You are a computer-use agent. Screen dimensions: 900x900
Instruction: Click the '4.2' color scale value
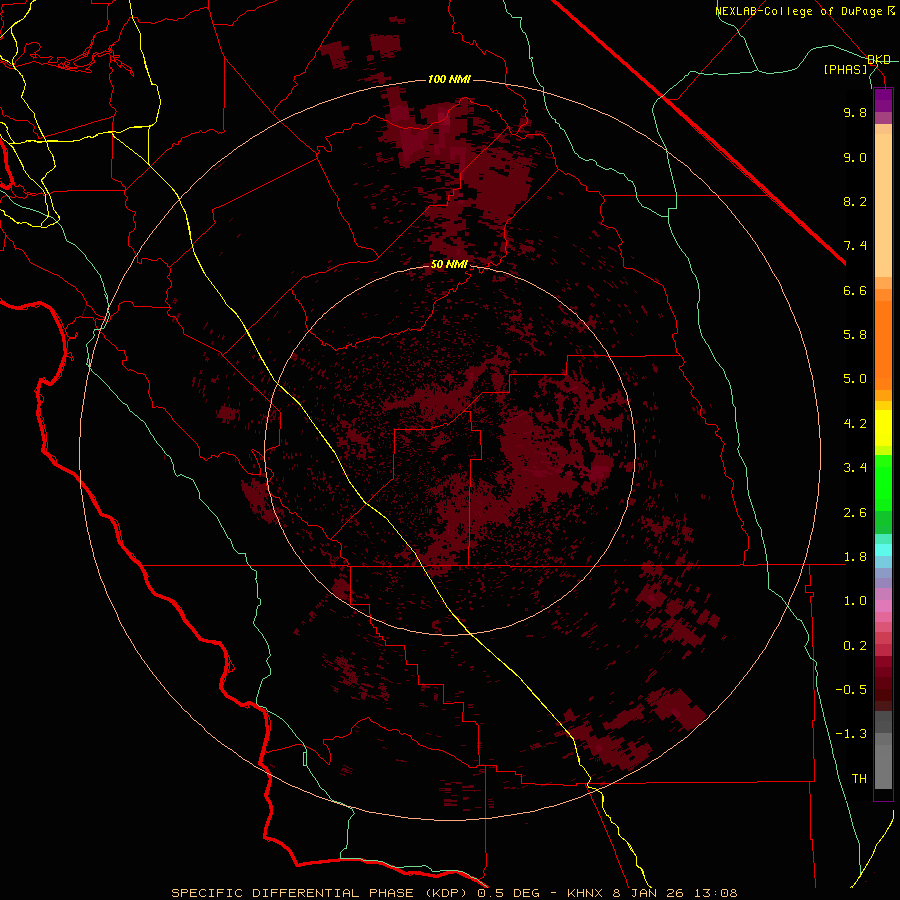(855, 424)
